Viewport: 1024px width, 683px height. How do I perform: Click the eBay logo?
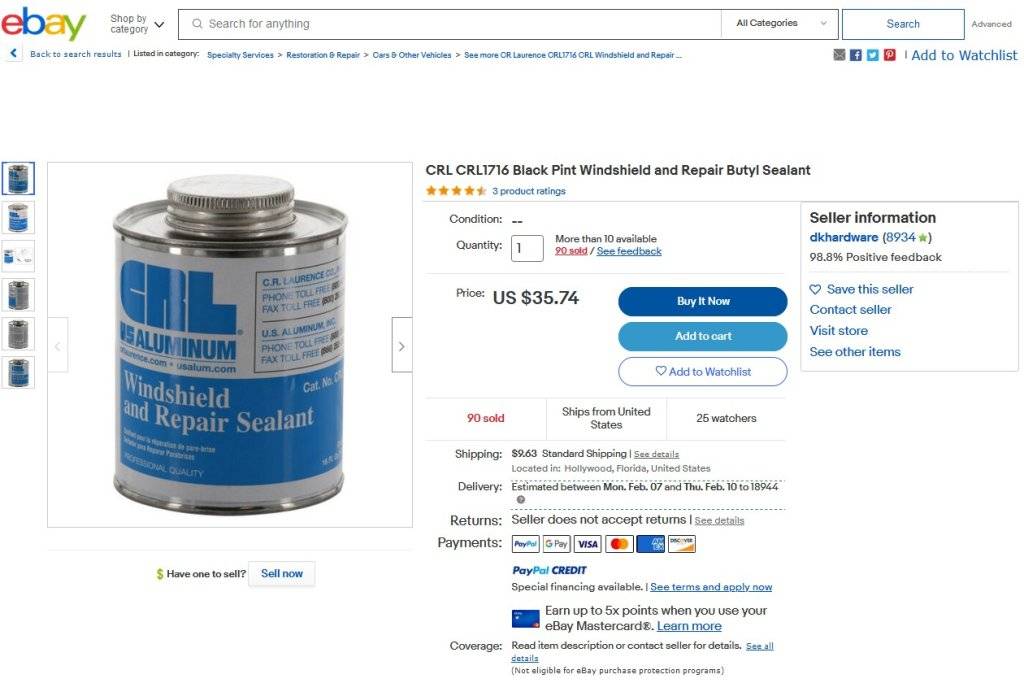(43, 24)
